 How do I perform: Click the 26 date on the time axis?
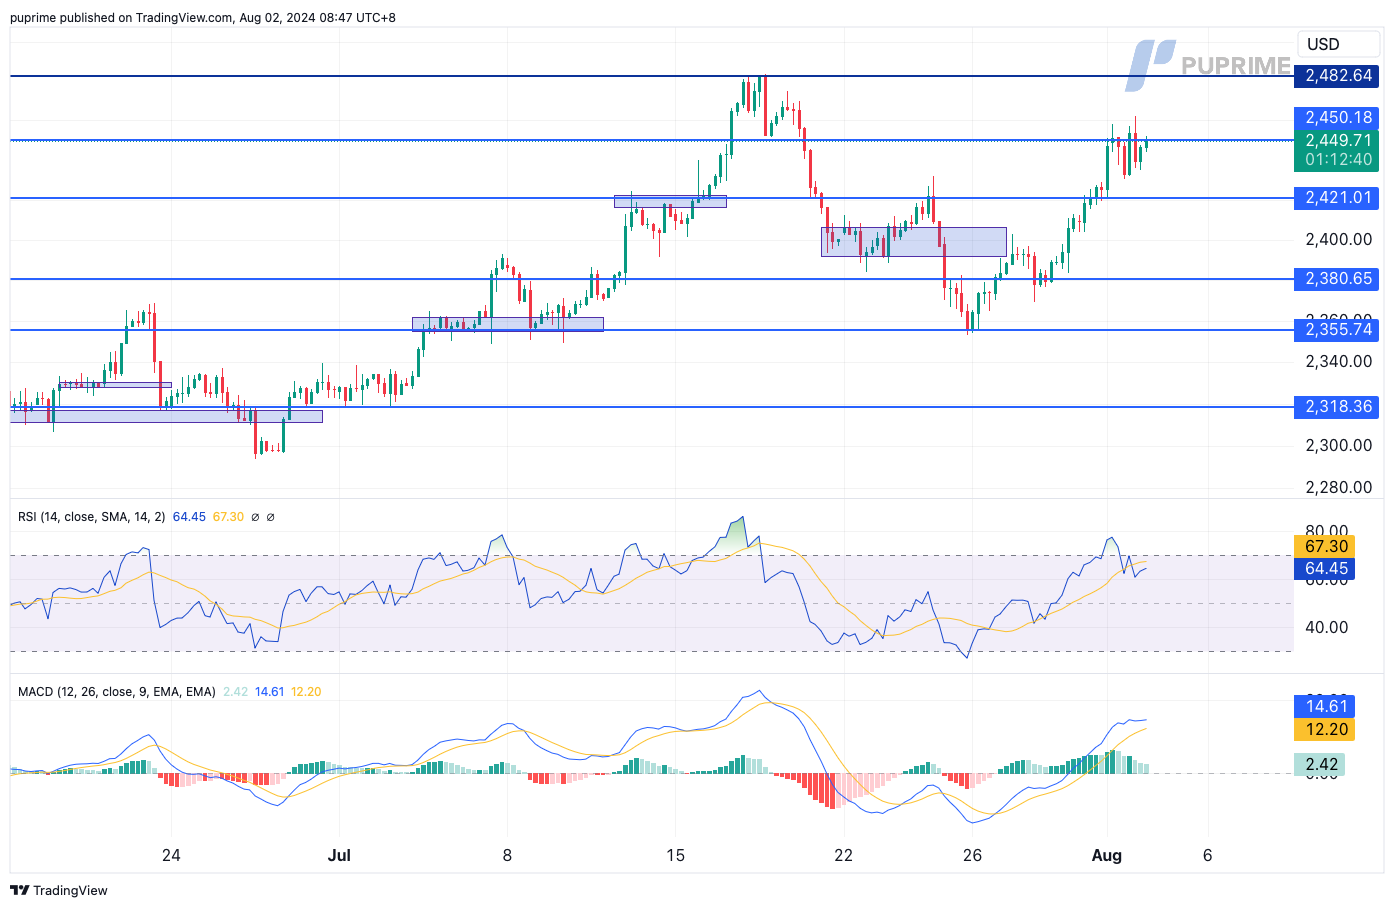(x=972, y=855)
